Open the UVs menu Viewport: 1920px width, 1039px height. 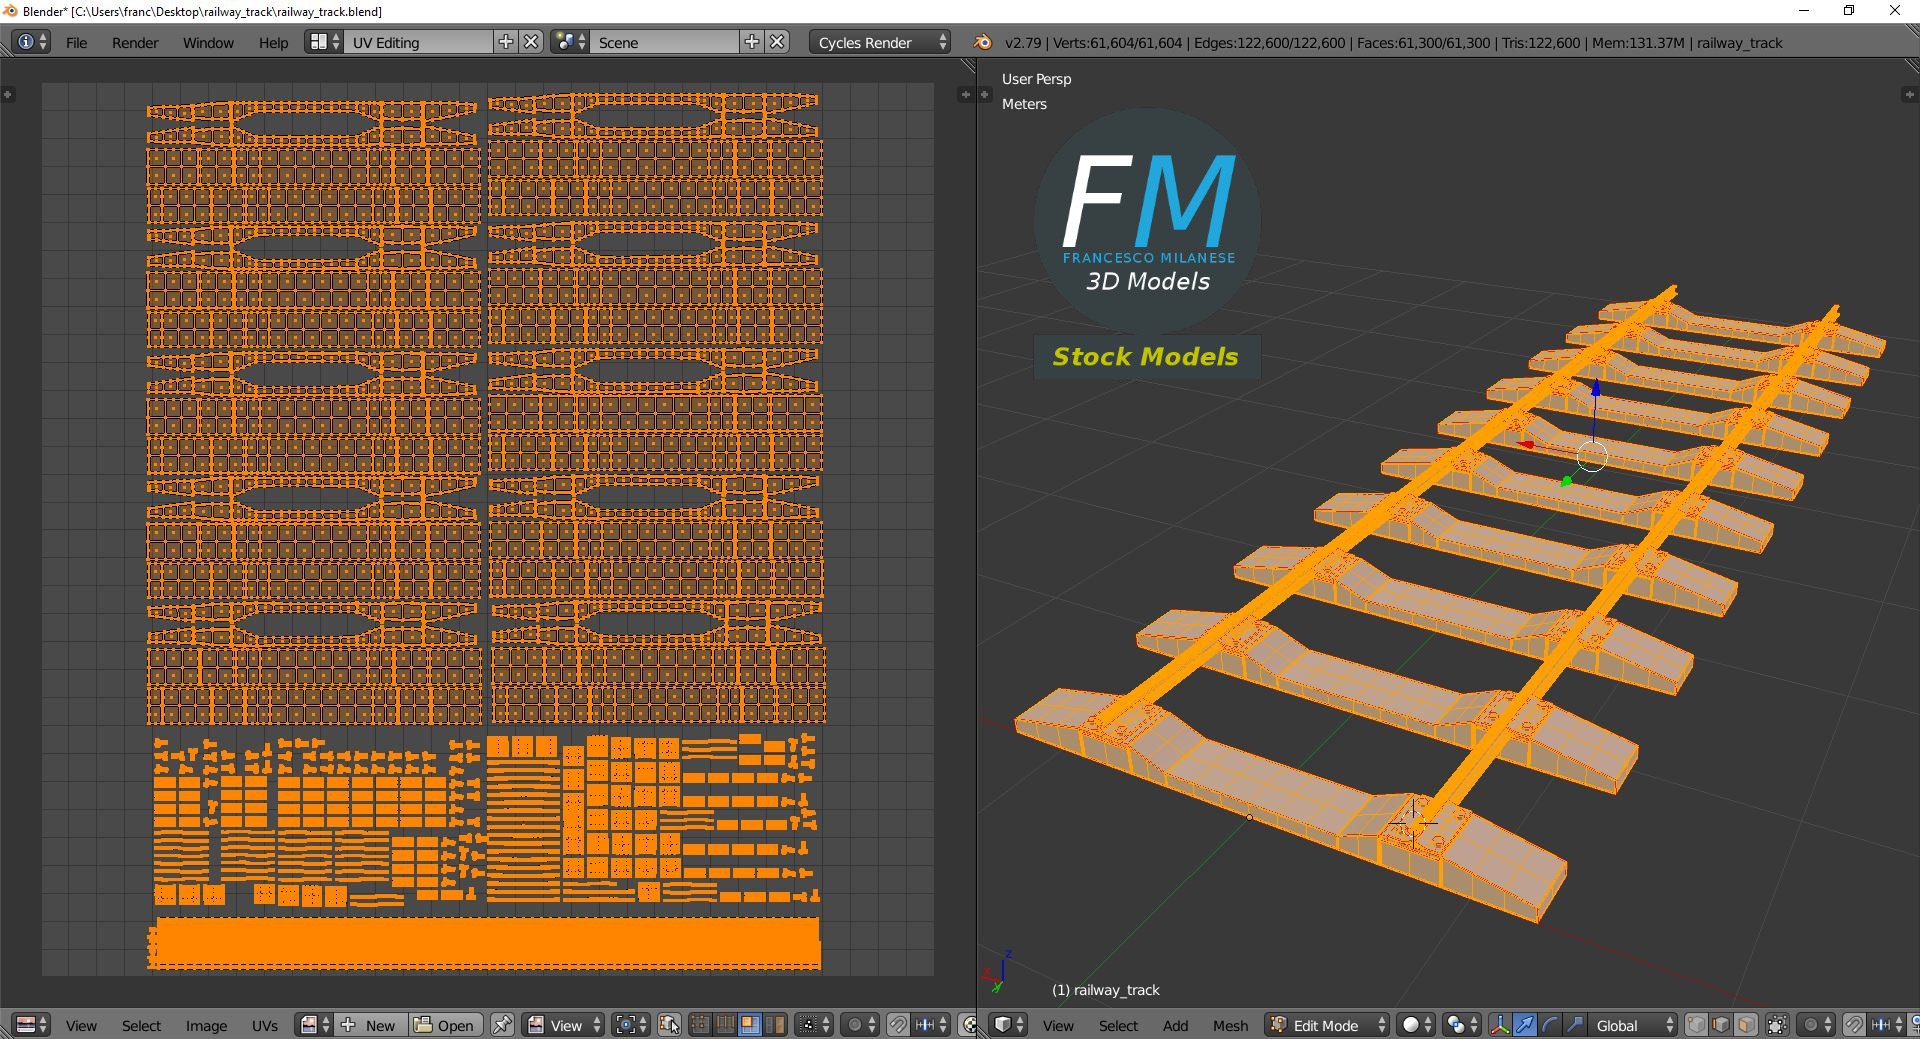(x=265, y=1025)
